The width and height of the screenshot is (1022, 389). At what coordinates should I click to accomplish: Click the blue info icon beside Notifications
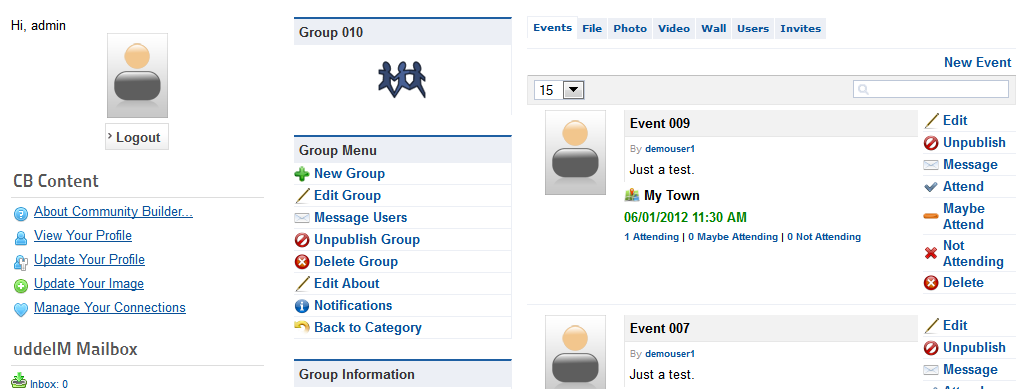(302, 306)
